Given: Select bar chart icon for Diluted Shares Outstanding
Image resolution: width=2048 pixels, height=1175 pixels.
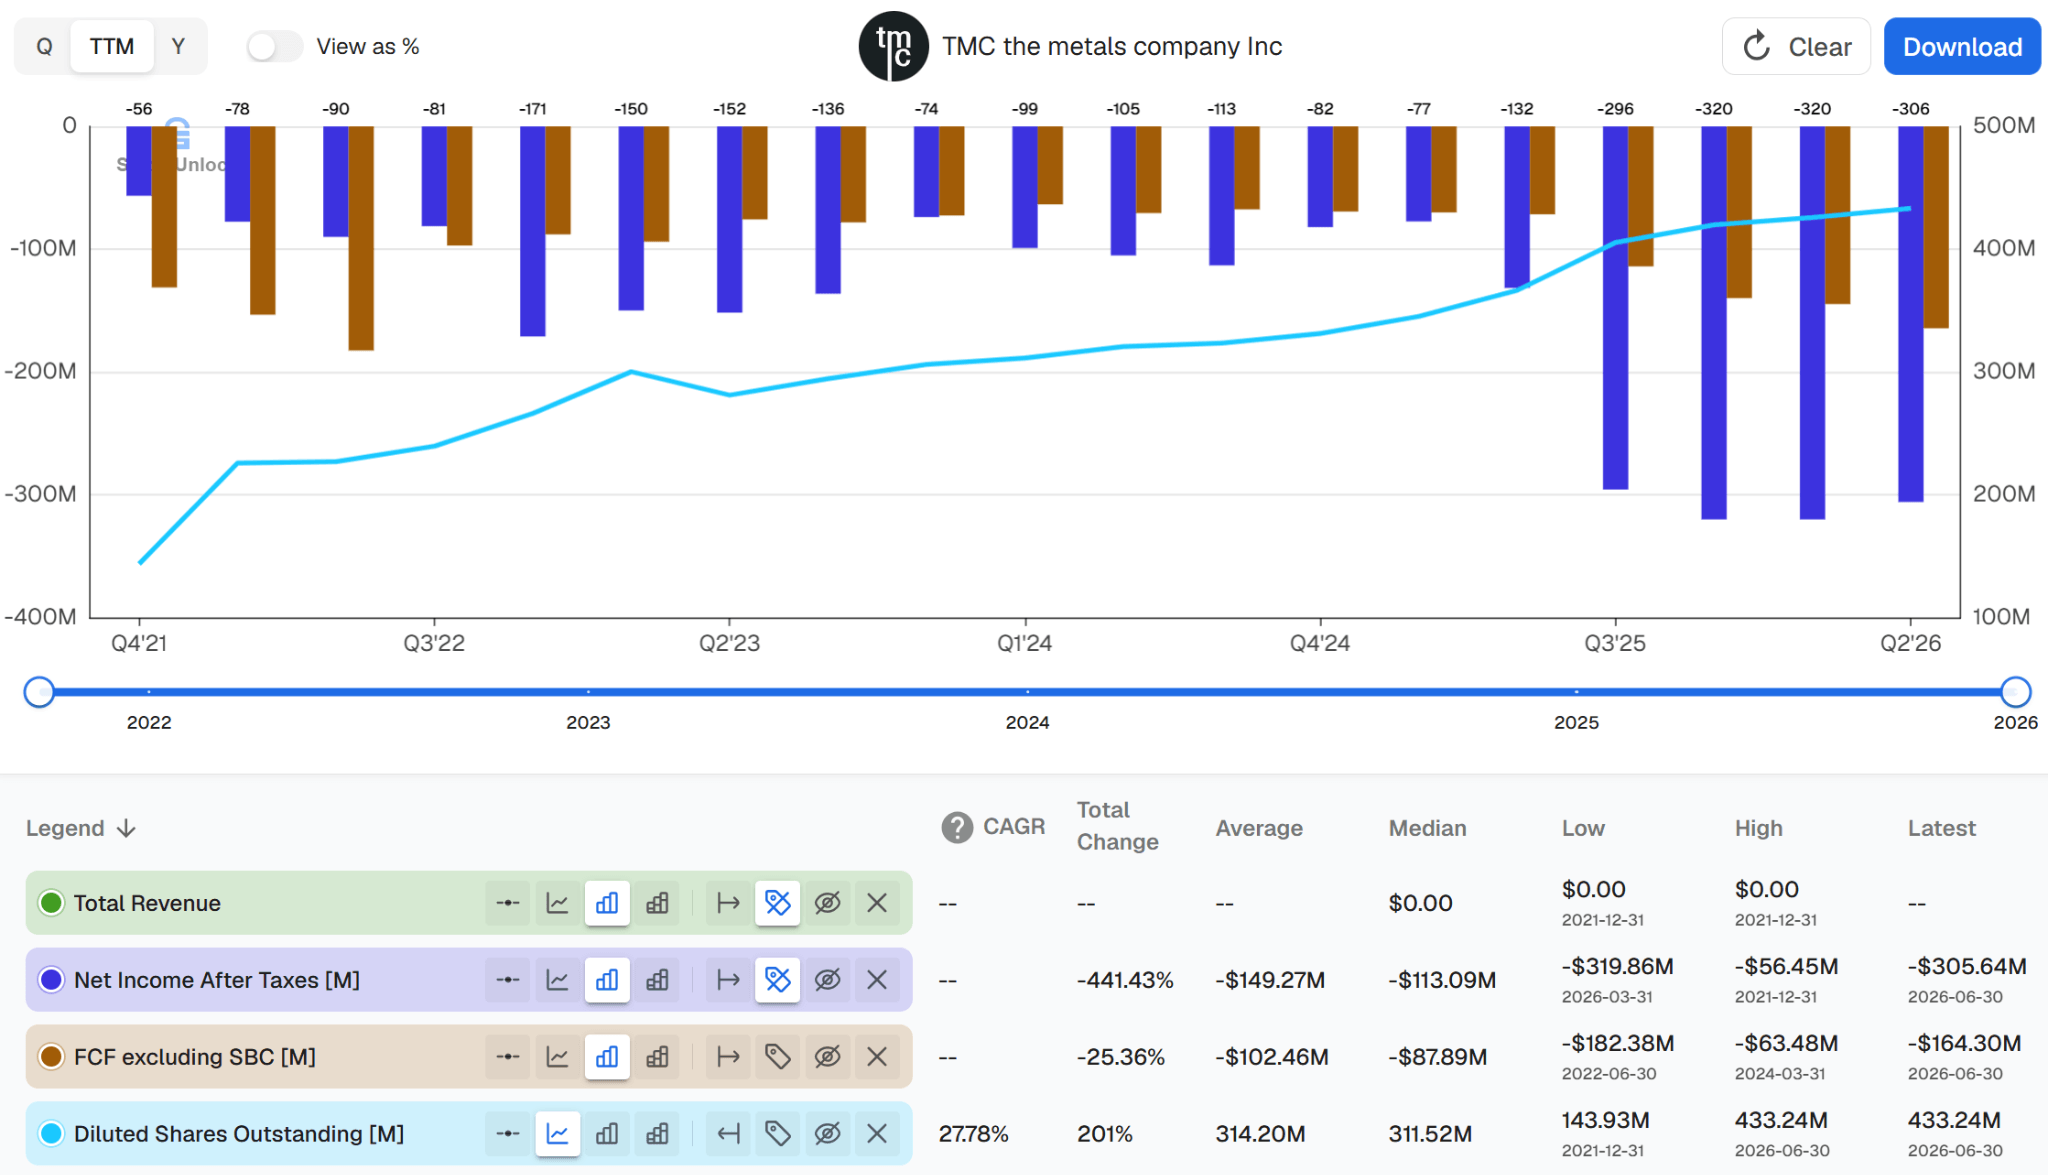Looking at the screenshot, I should pos(607,1134).
